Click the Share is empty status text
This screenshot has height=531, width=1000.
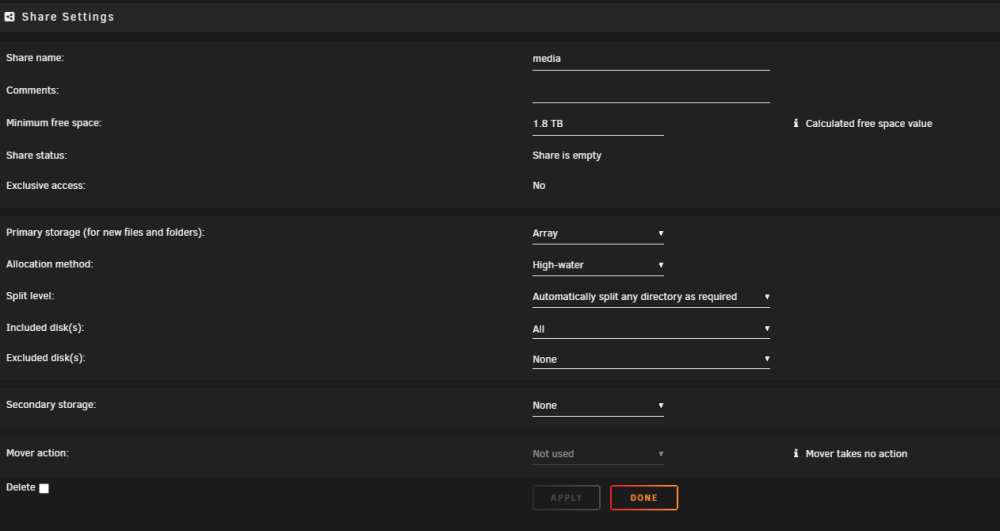(566, 156)
